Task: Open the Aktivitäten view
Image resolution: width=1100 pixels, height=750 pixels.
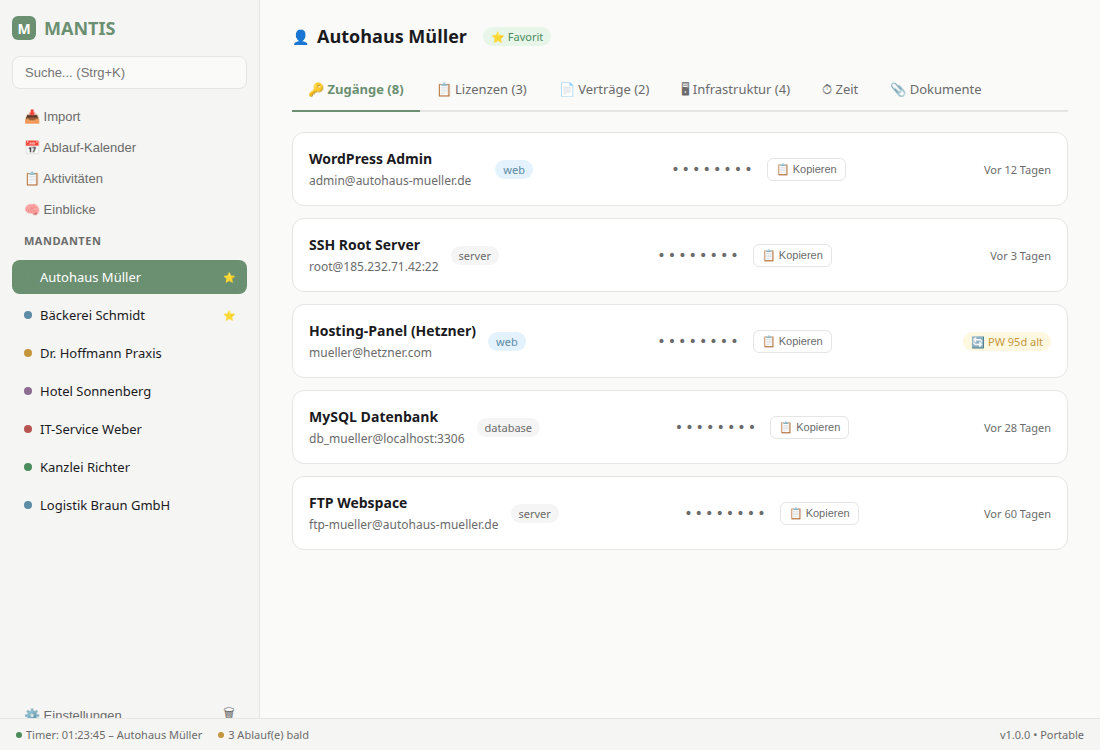Action: [x=64, y=179]
